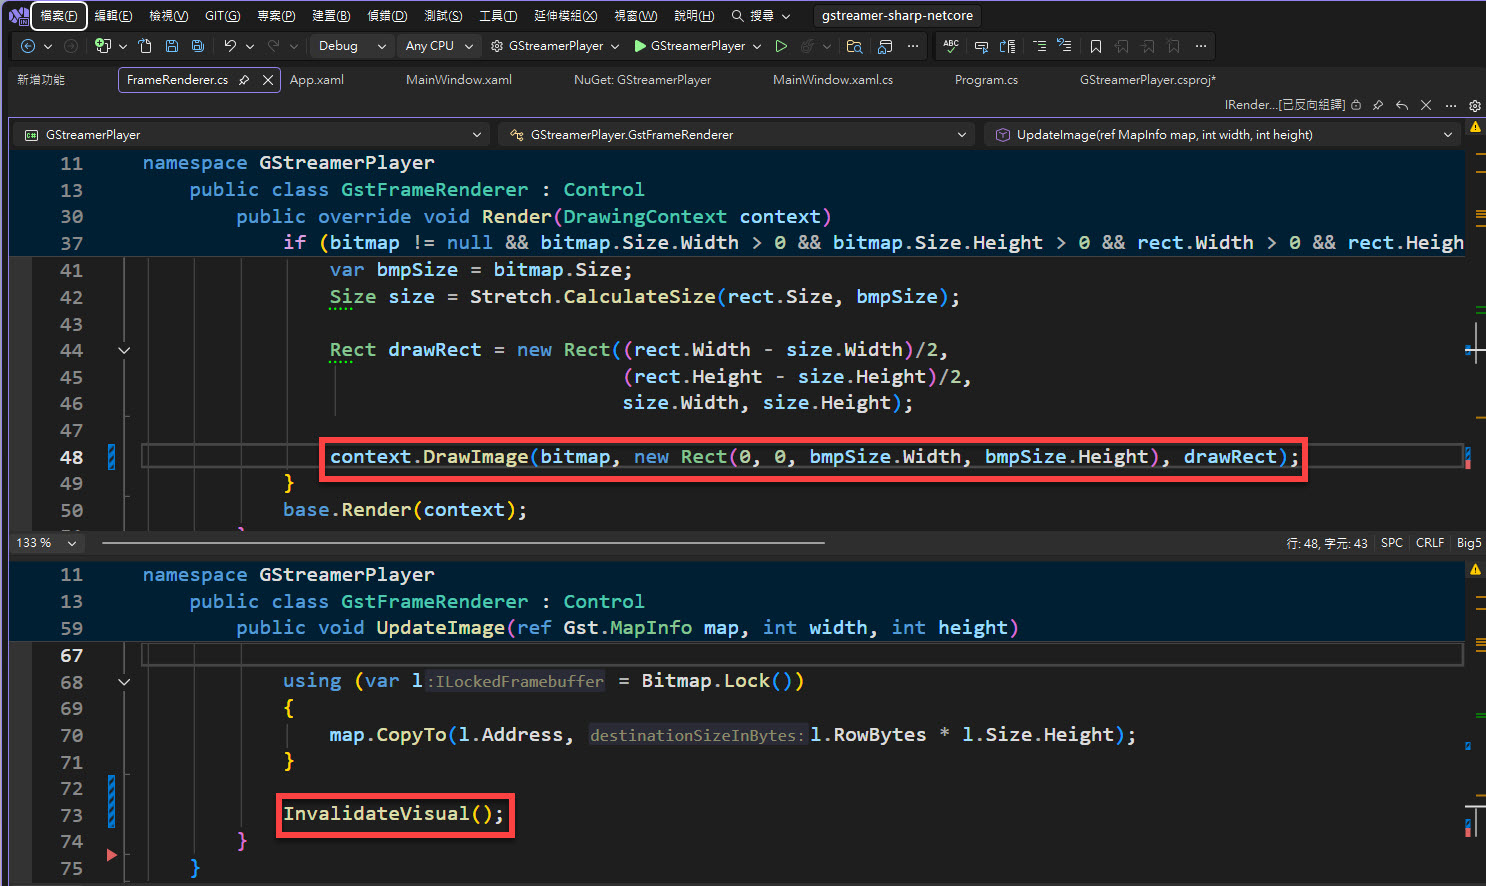Click the navigate backward arrow icon

coord(28,46)
